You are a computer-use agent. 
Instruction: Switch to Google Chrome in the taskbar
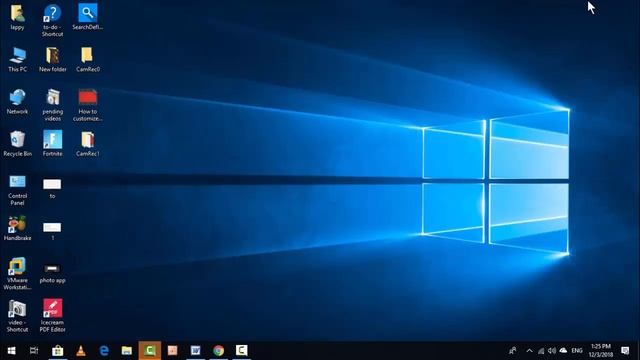tap(218, 351)
